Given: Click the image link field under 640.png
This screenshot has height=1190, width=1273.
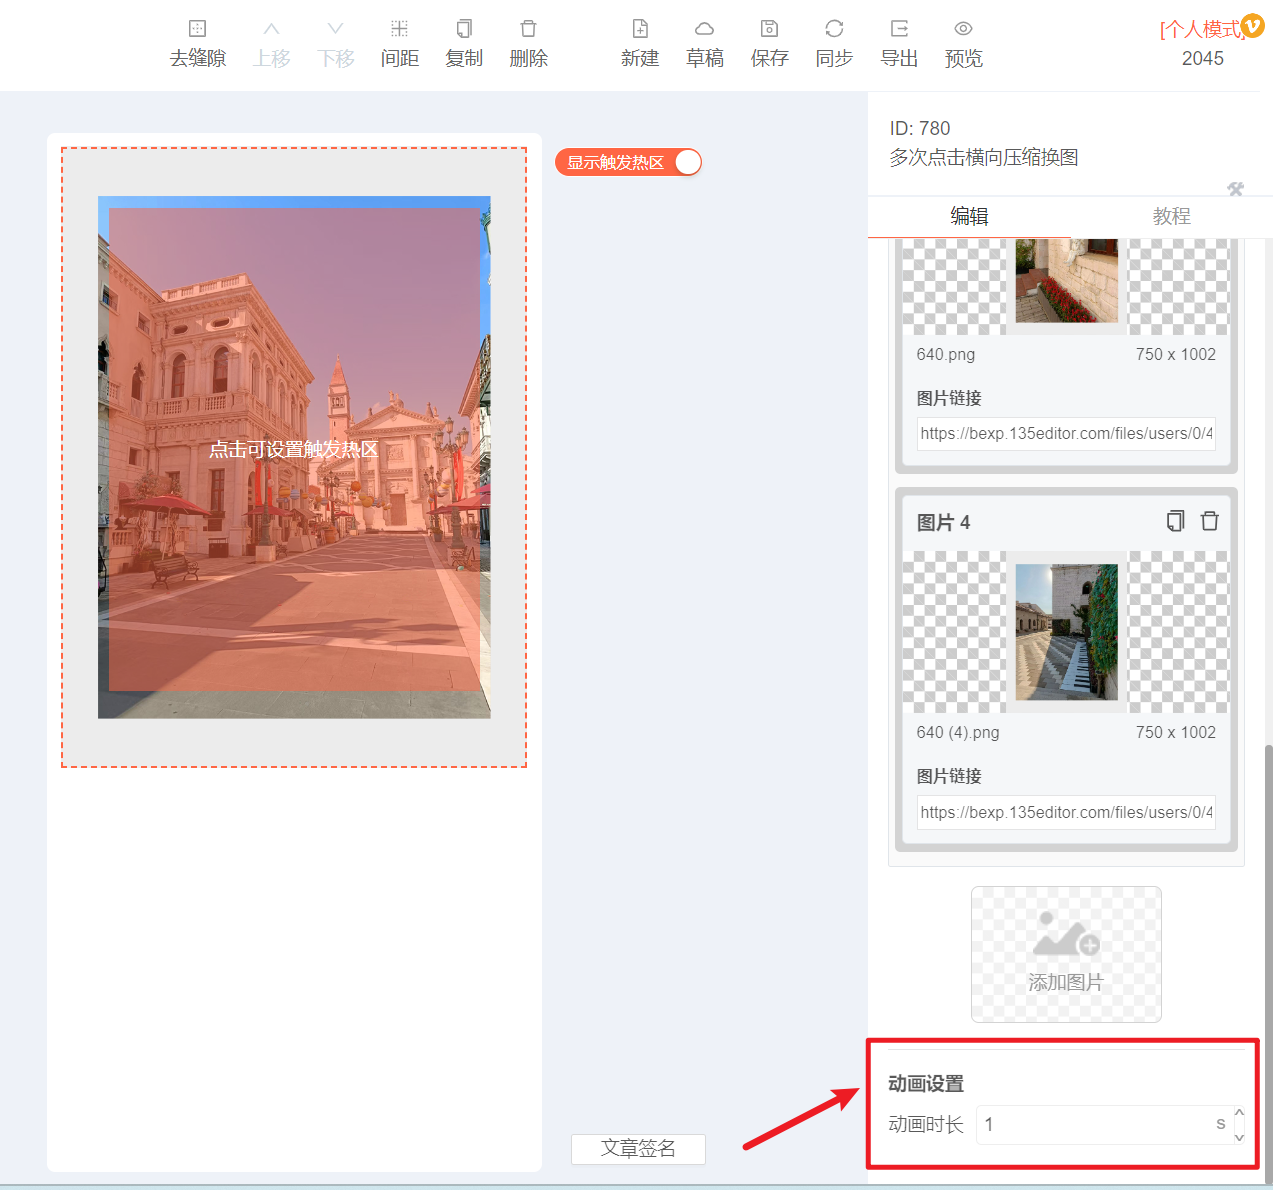Looking at the screenshot, I should 1066,434.
